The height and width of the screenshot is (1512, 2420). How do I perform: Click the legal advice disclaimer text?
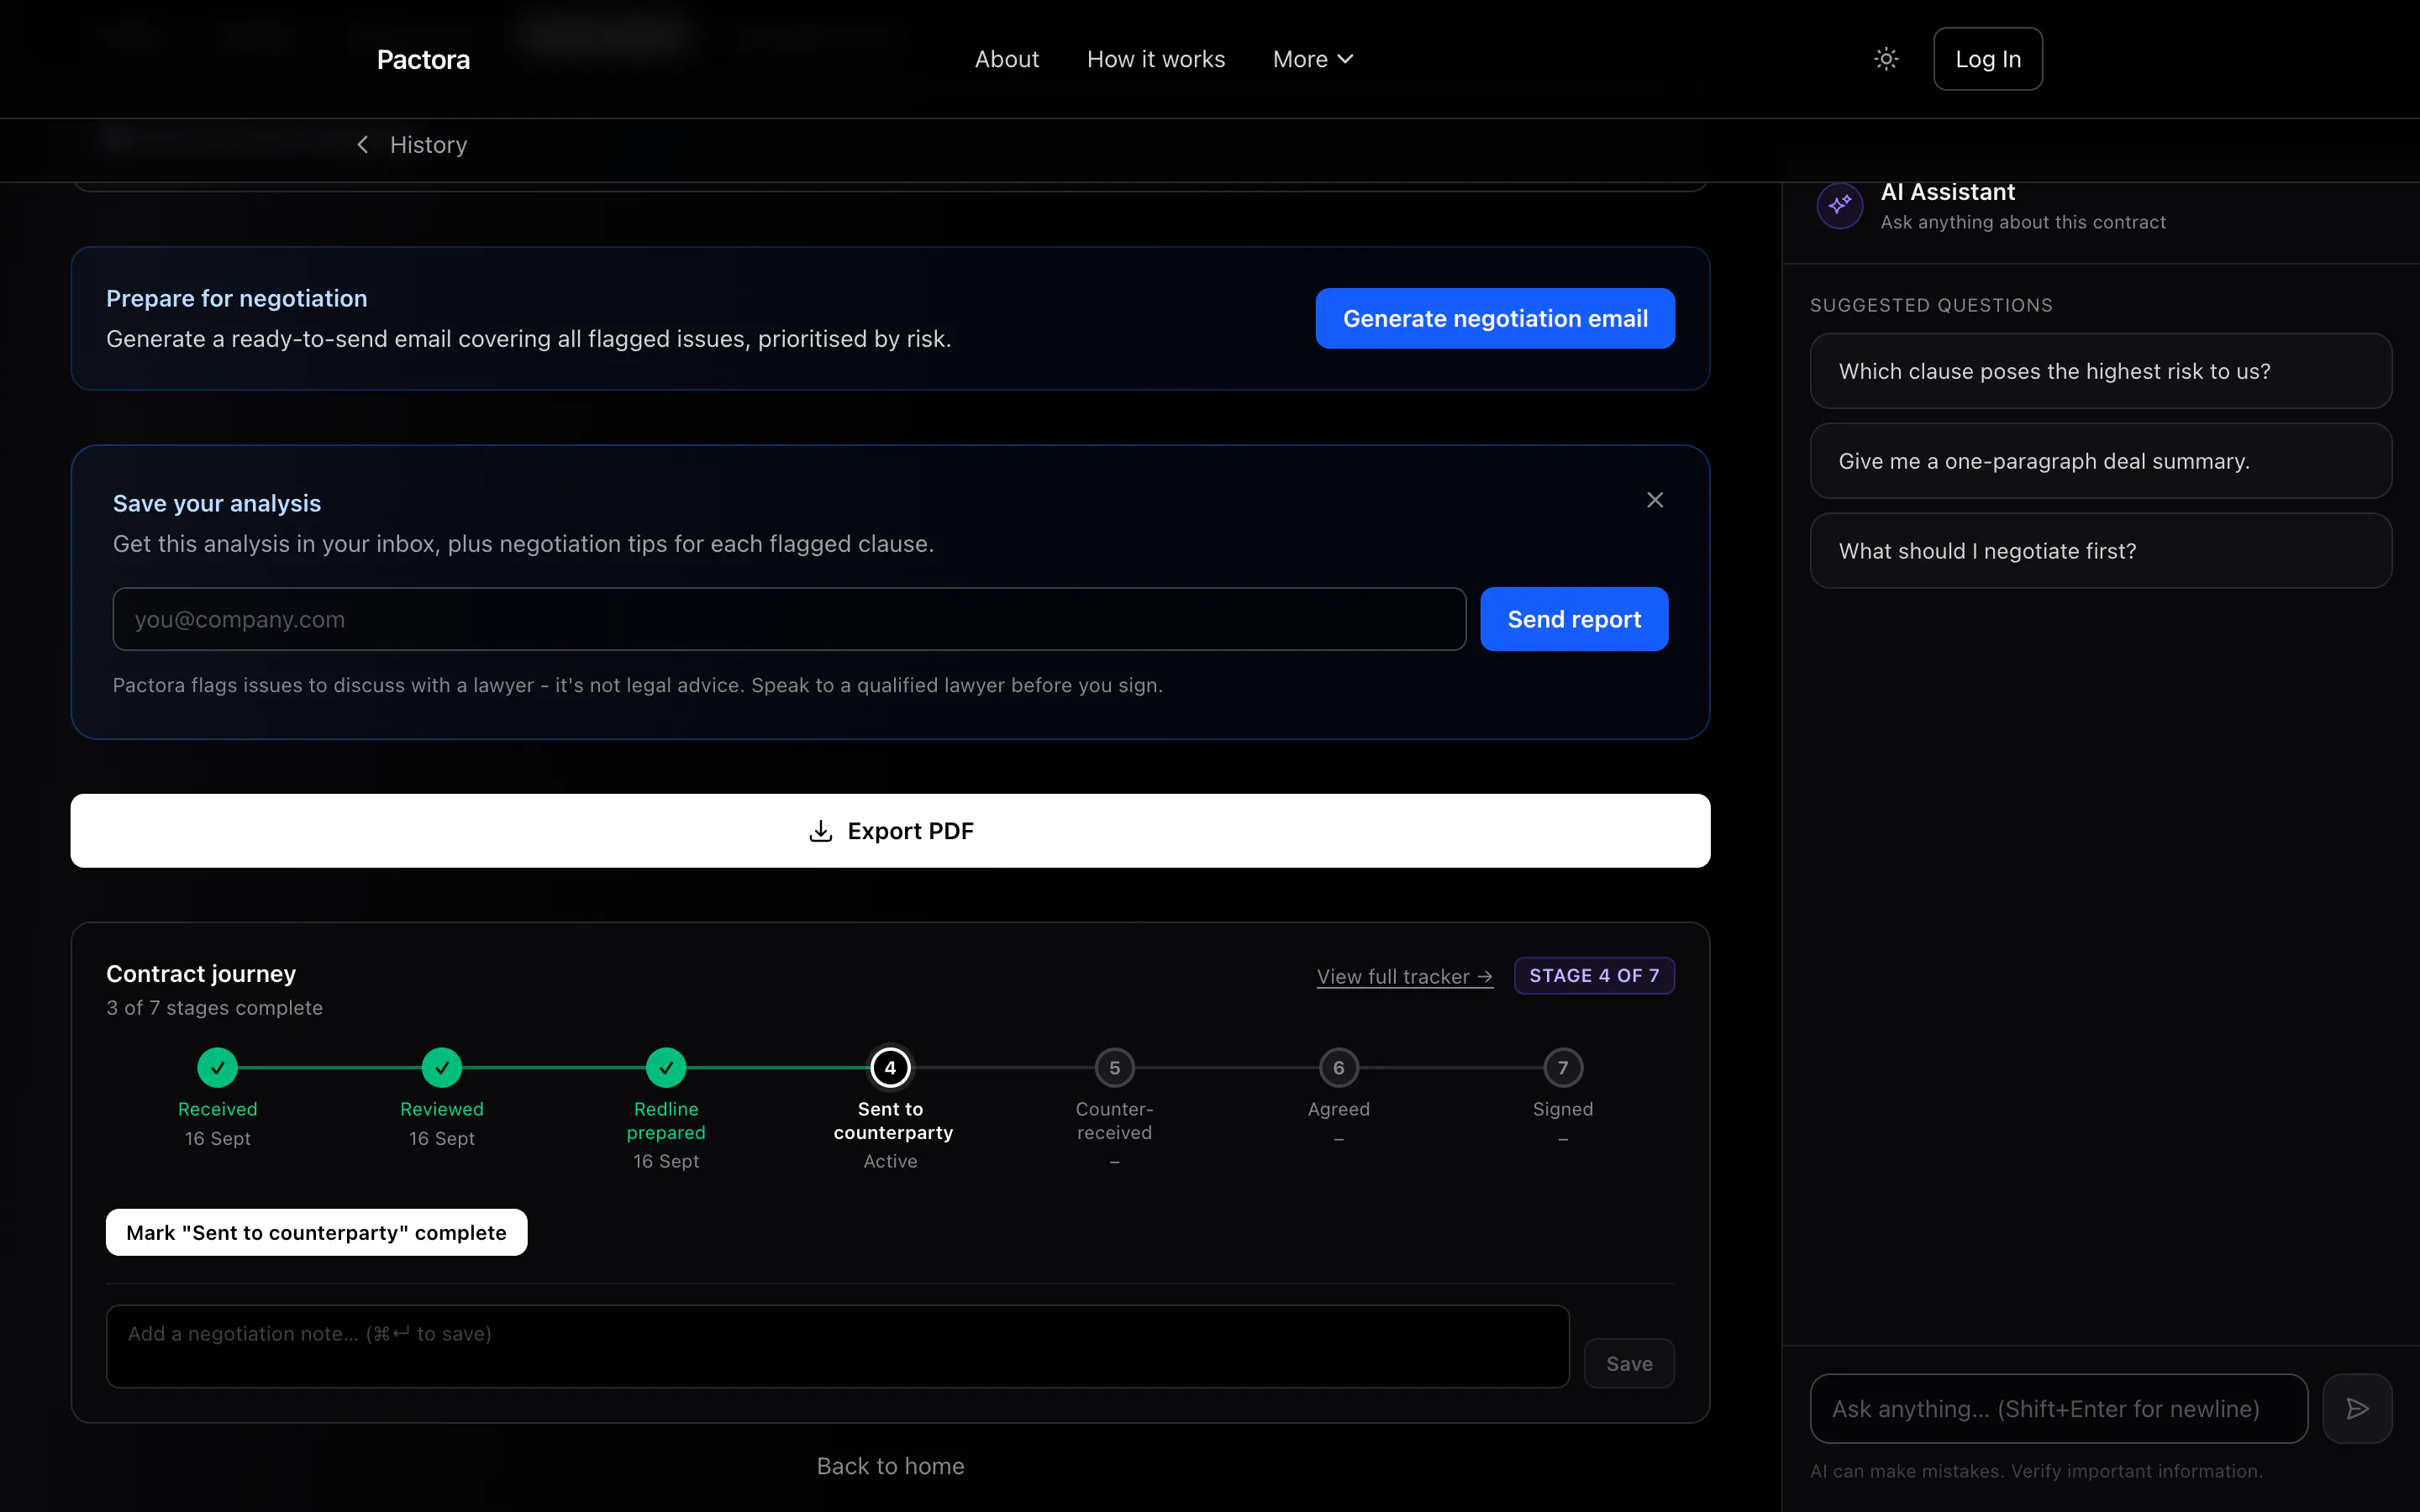pyautogui.click(x=637, y=685)
